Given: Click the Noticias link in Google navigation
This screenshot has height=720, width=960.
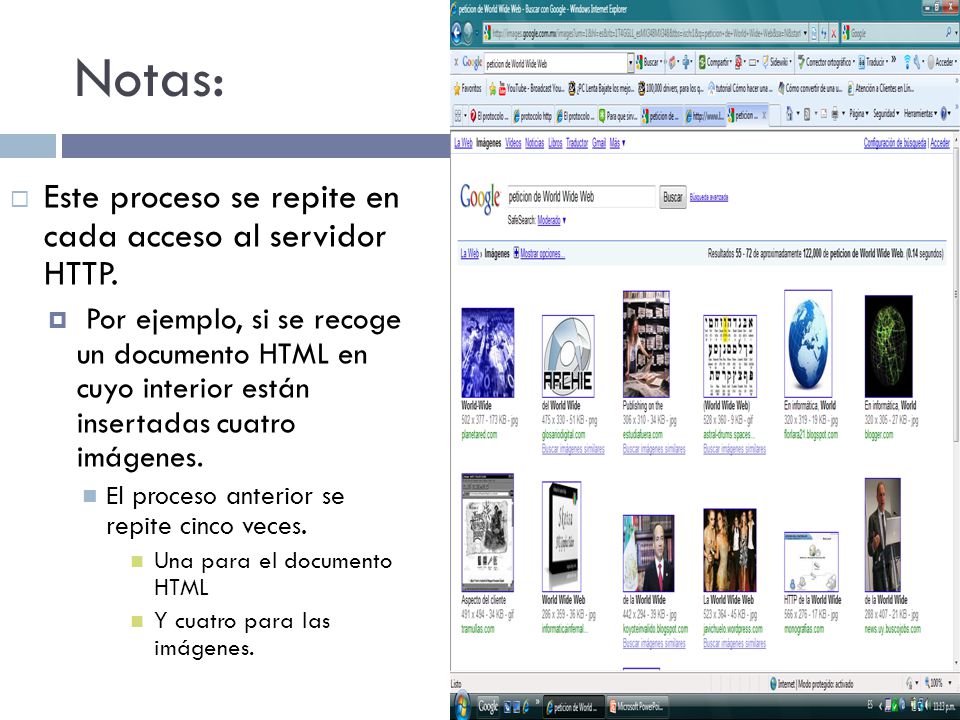Looking at the screenshot, I should point(534,143).
